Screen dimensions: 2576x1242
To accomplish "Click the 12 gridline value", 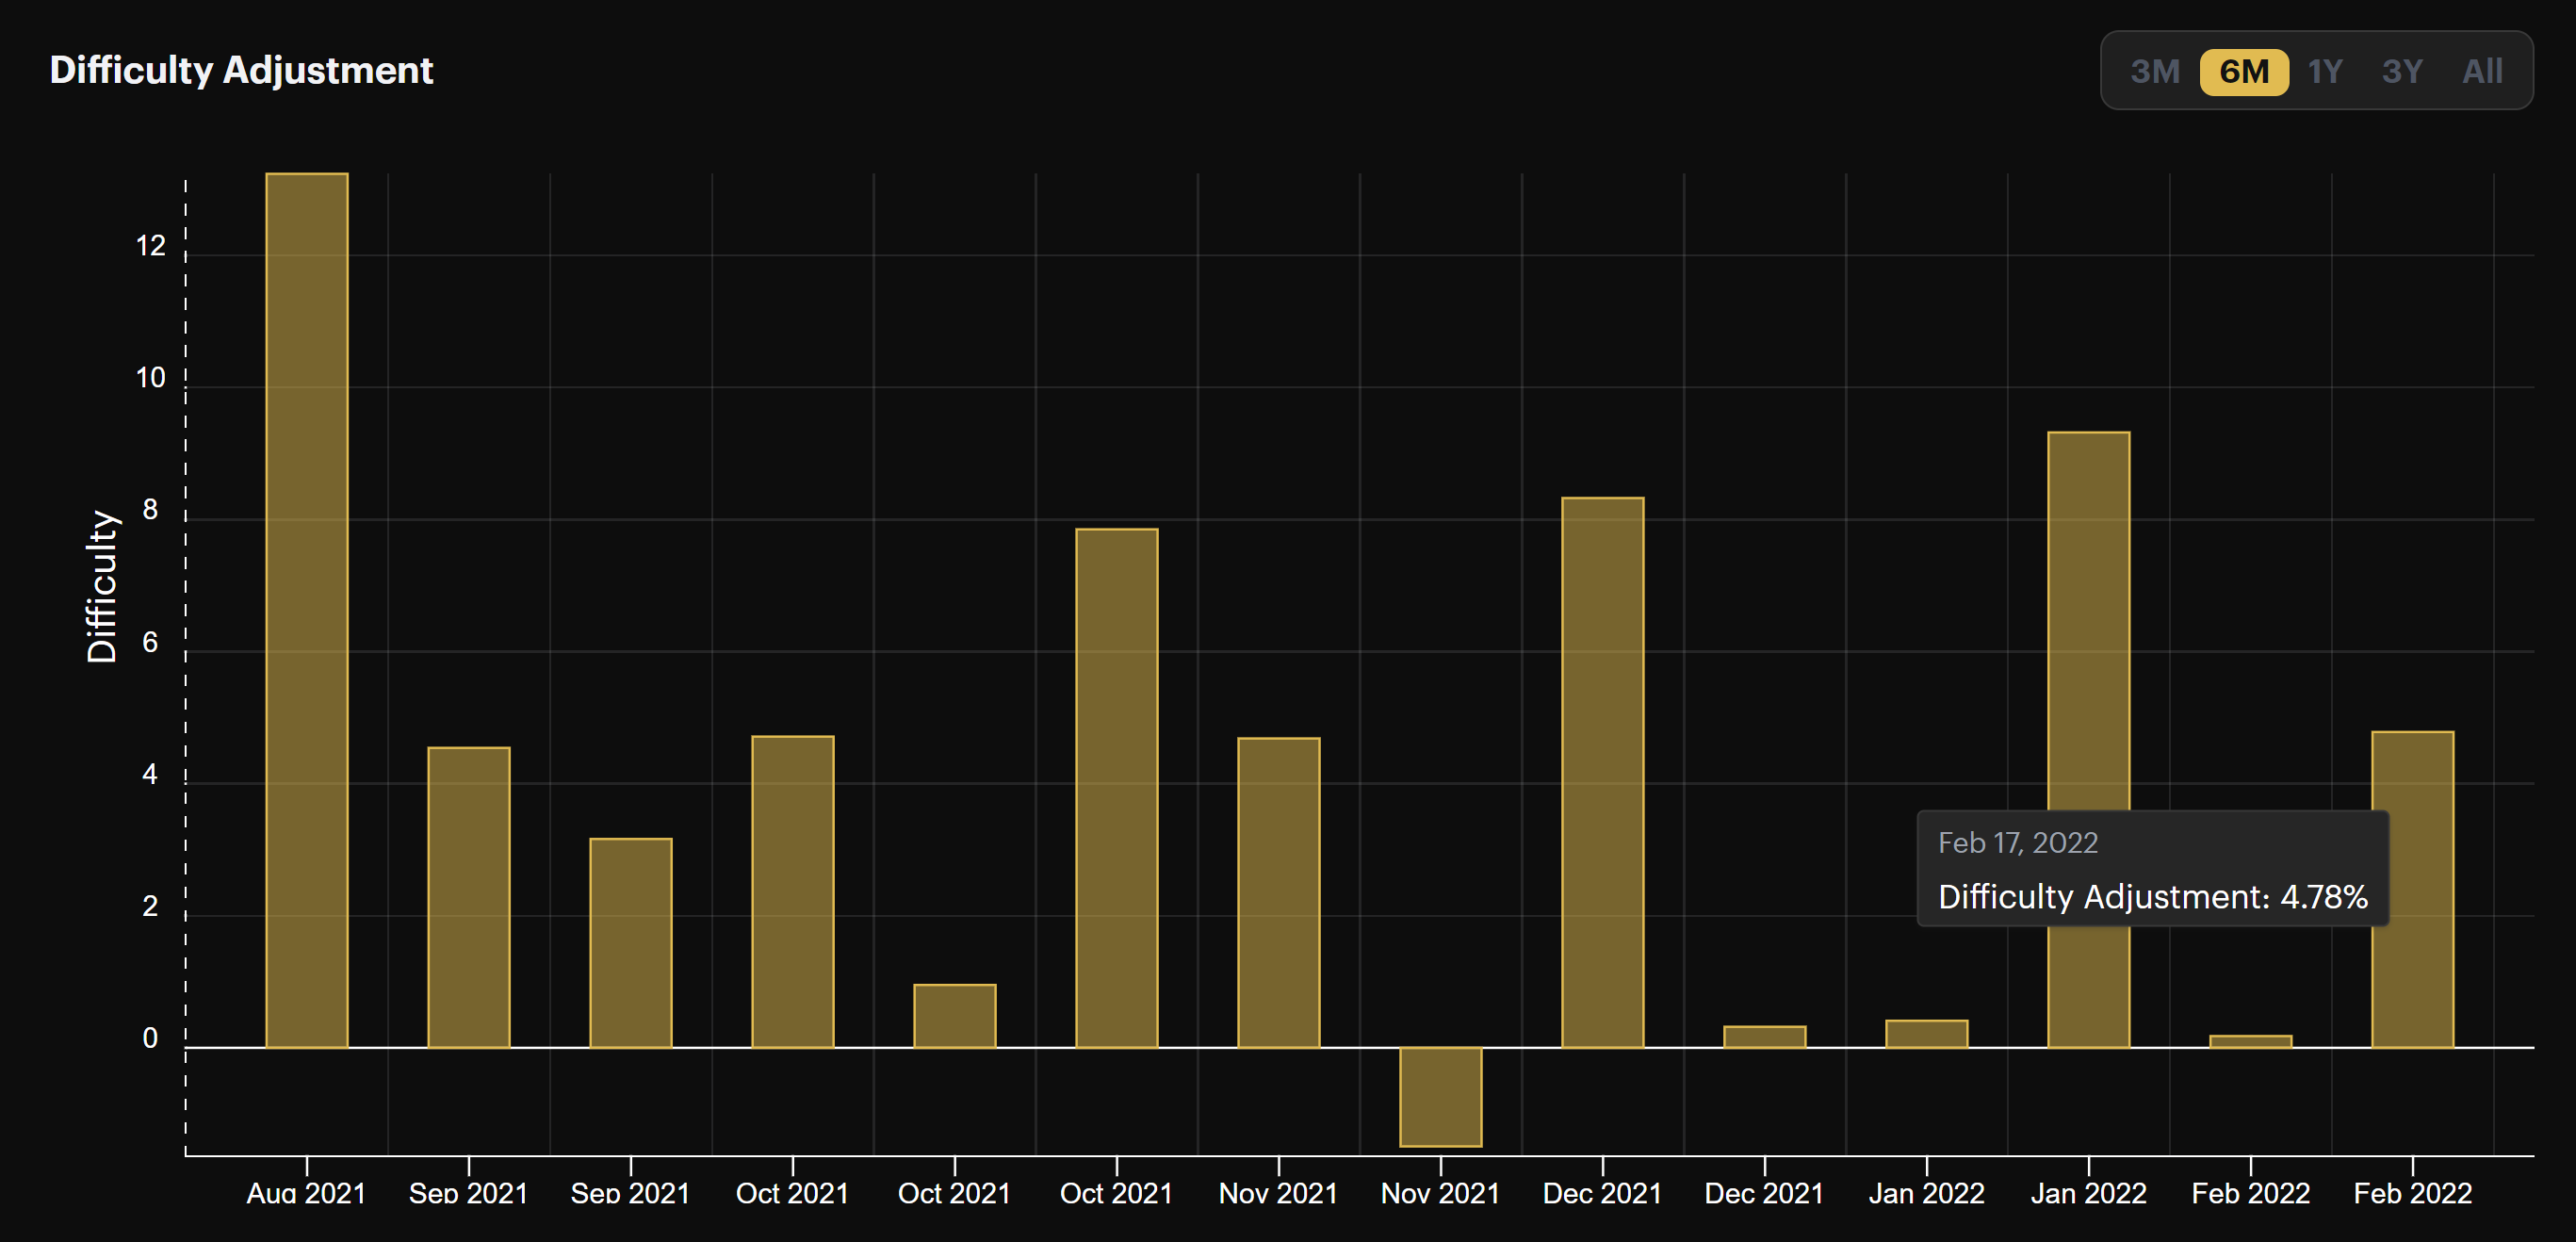I will pyautogui.click(x=152, y=246).
